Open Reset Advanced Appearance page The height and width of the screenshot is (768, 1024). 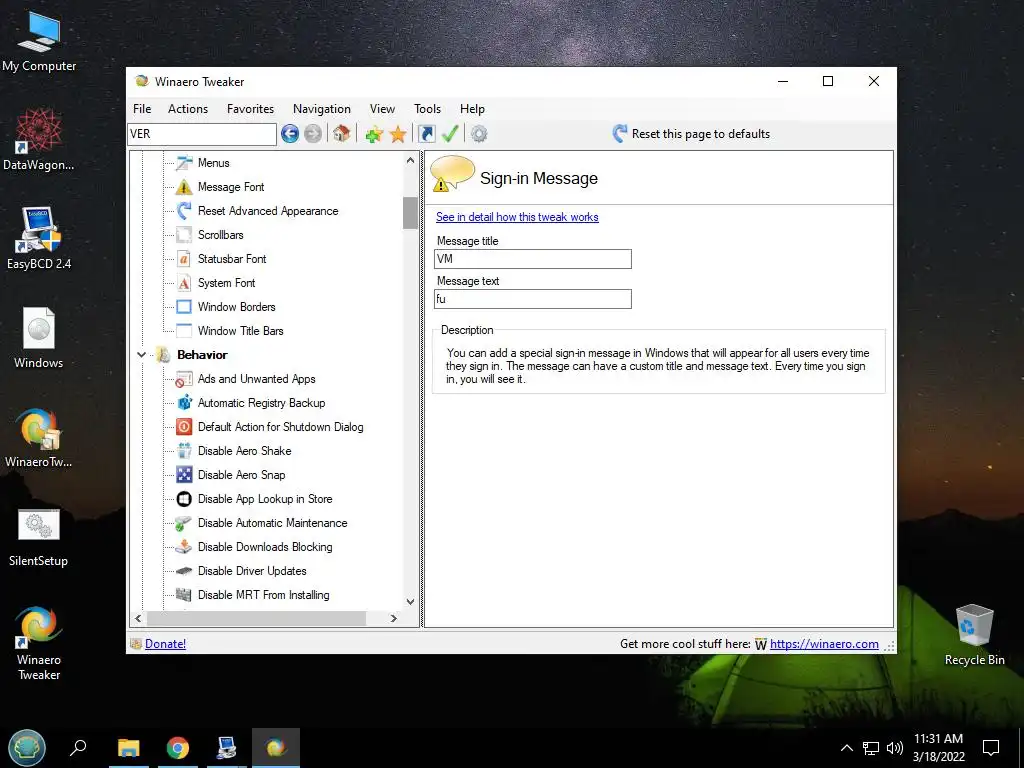(x=268, y=211)
